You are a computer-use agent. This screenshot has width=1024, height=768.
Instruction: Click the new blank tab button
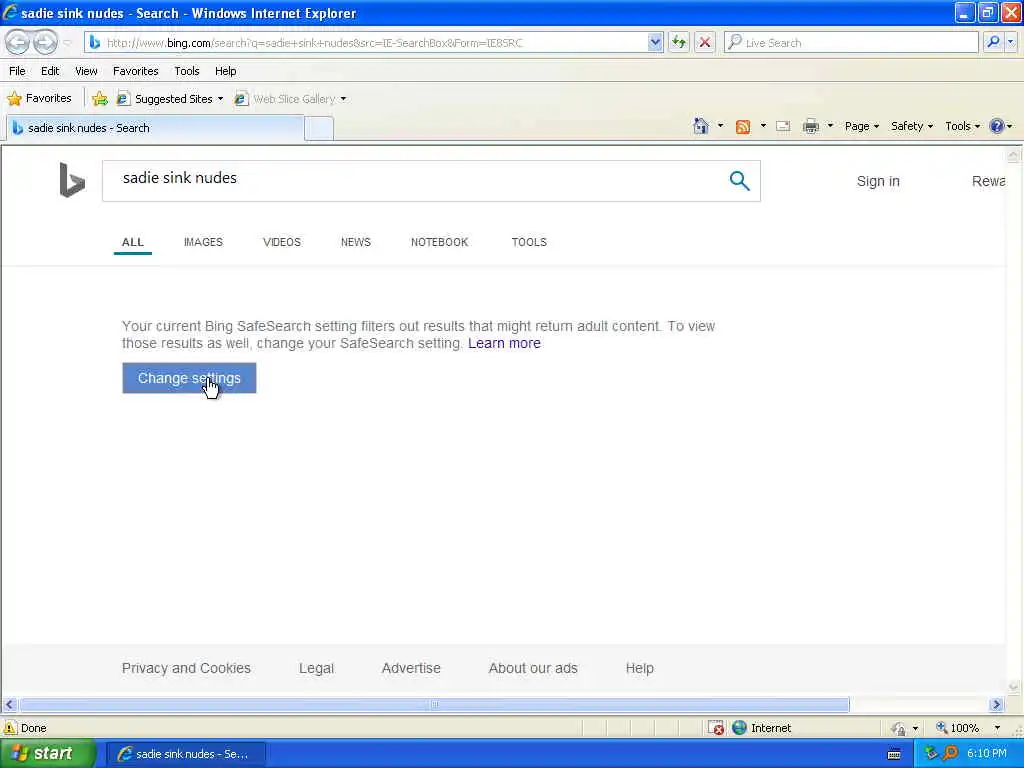(319, 128)
